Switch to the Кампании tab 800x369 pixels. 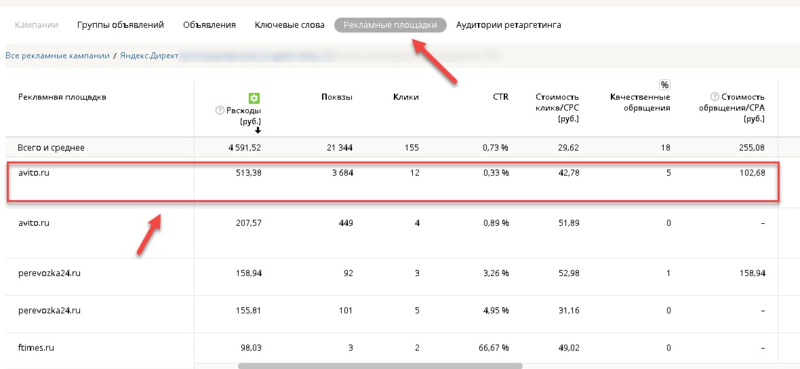pyautogui.click(x=36, y=24)
